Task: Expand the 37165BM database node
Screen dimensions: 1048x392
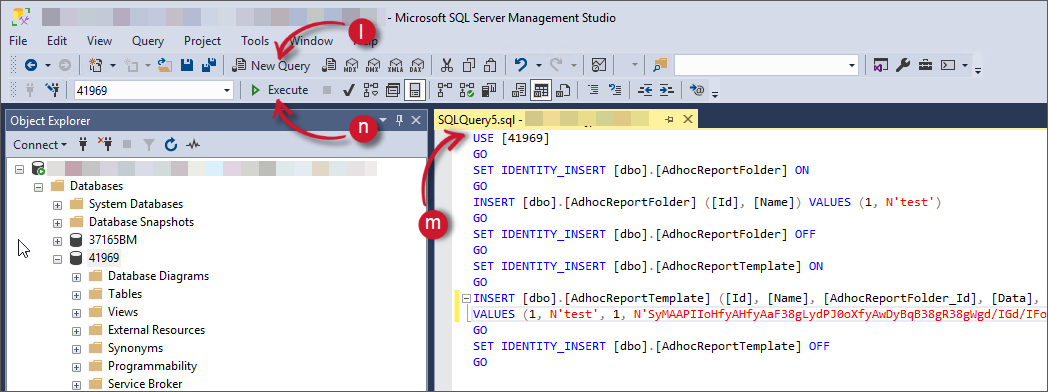Action: pyautogui.click(x=58, y=240)
